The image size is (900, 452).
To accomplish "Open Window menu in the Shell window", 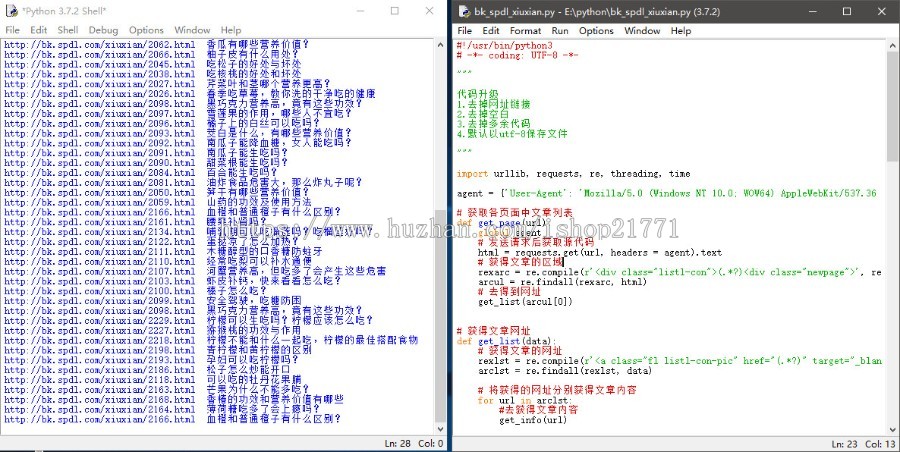I will [192, 30].
